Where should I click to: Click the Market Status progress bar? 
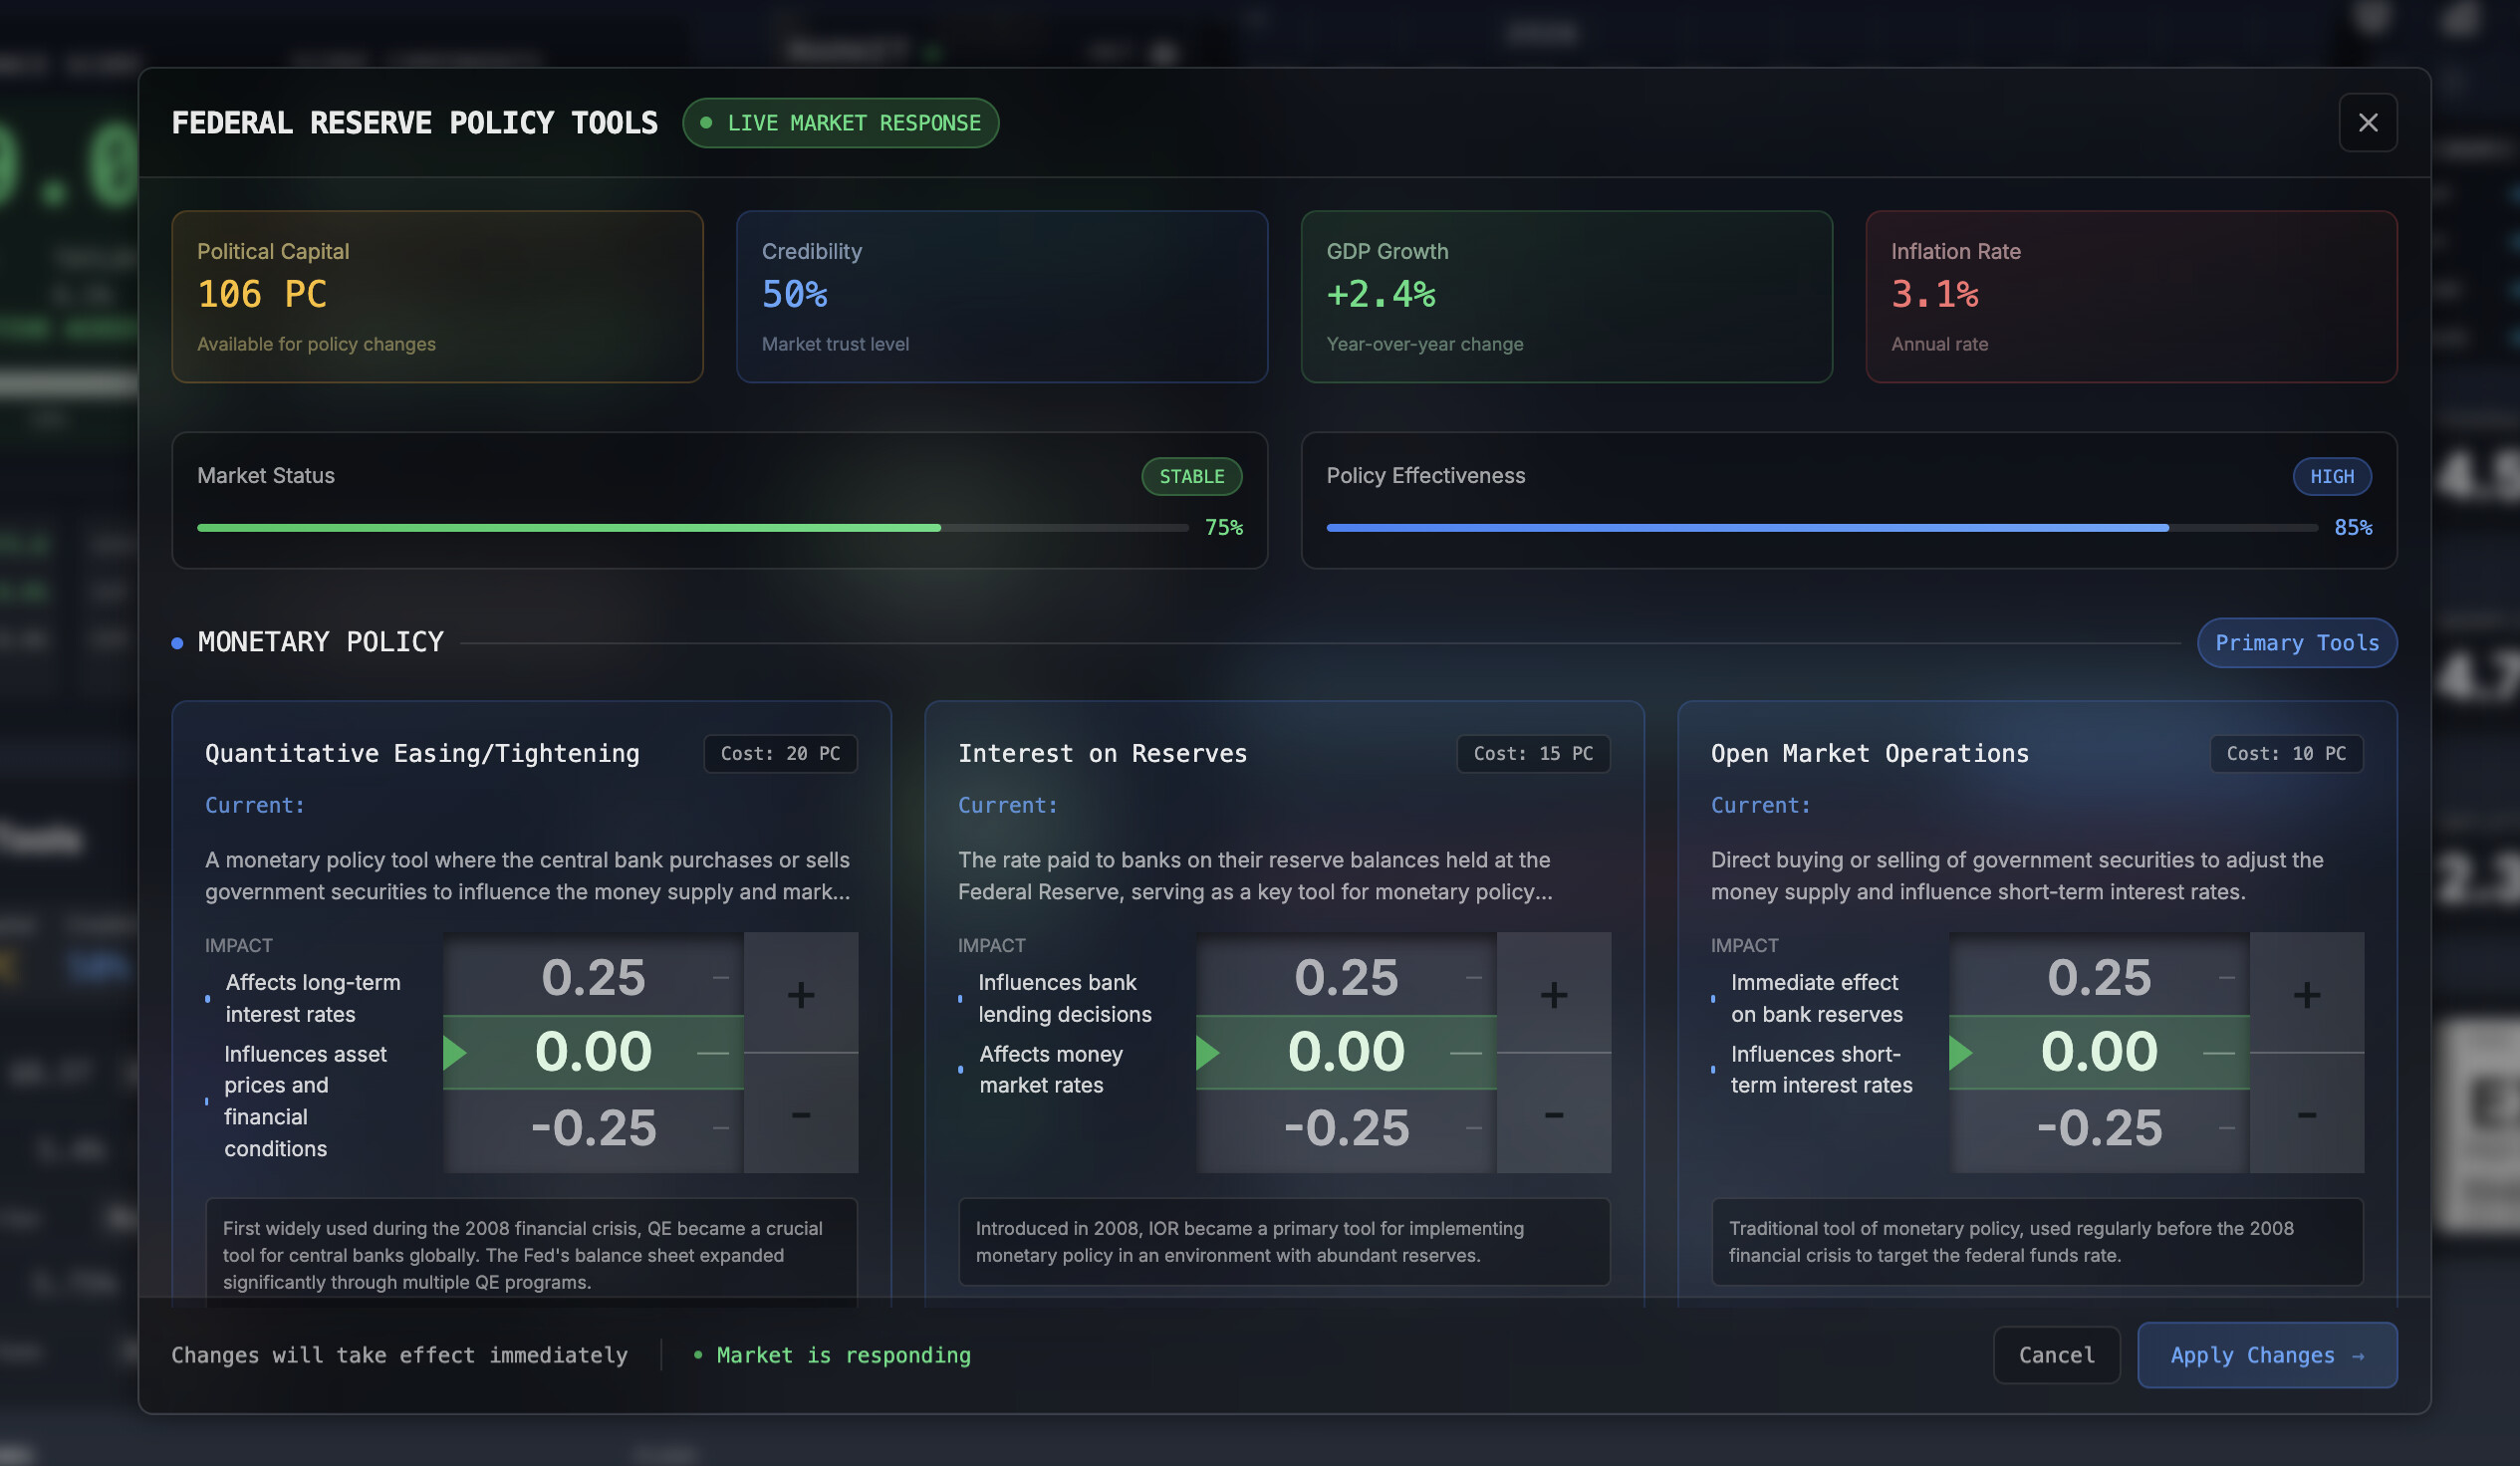(692, 527)
